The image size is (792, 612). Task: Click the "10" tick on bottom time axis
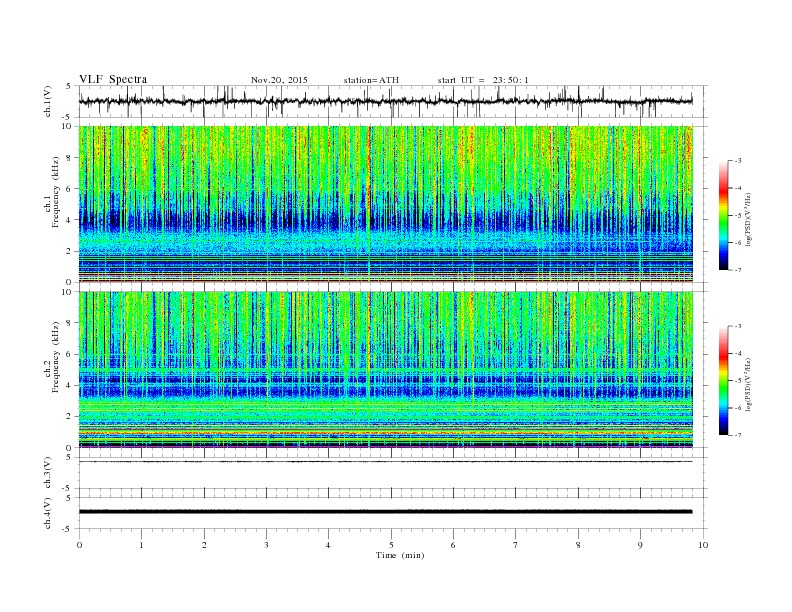pos(703,545)
